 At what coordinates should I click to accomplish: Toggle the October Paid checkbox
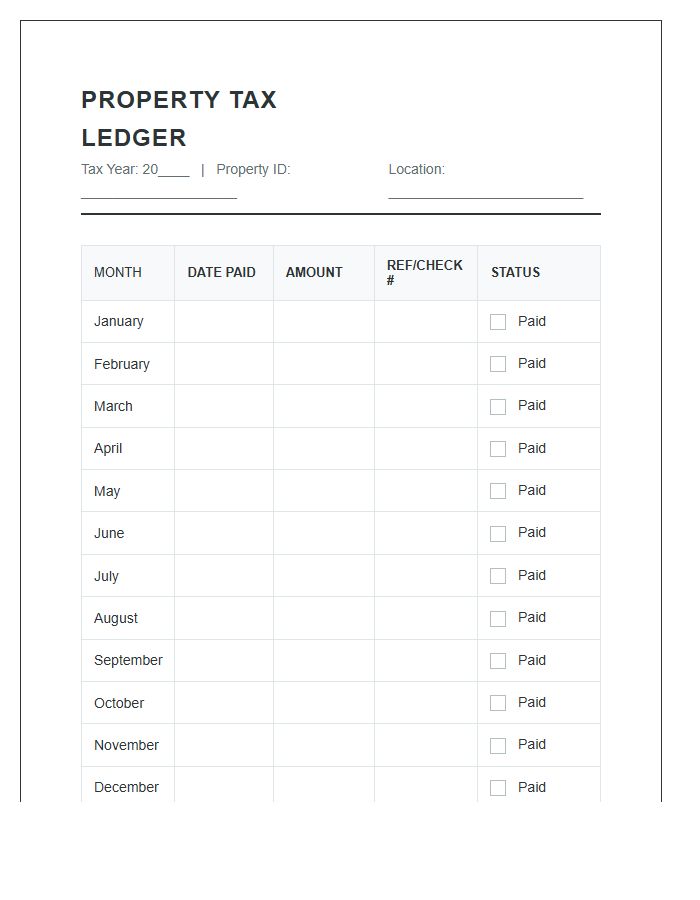tap(498, 703)
